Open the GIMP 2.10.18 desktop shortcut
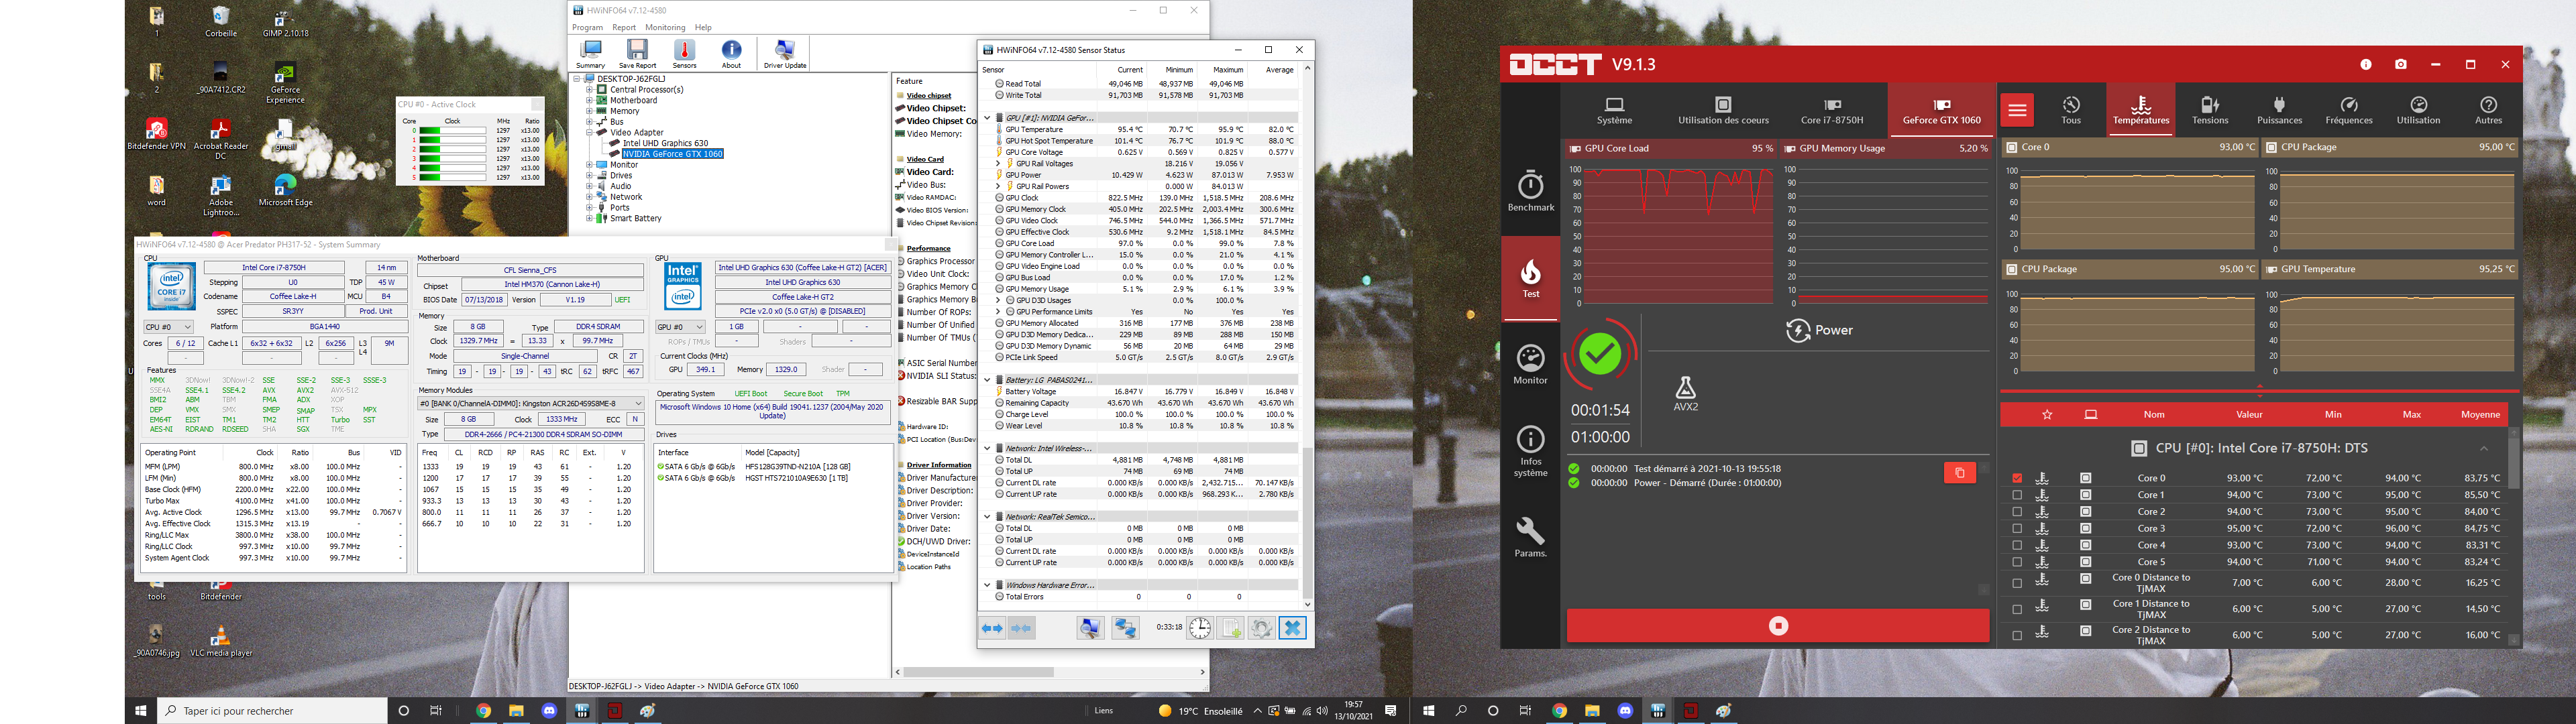Screen dimensions: 2576x724 285,22
